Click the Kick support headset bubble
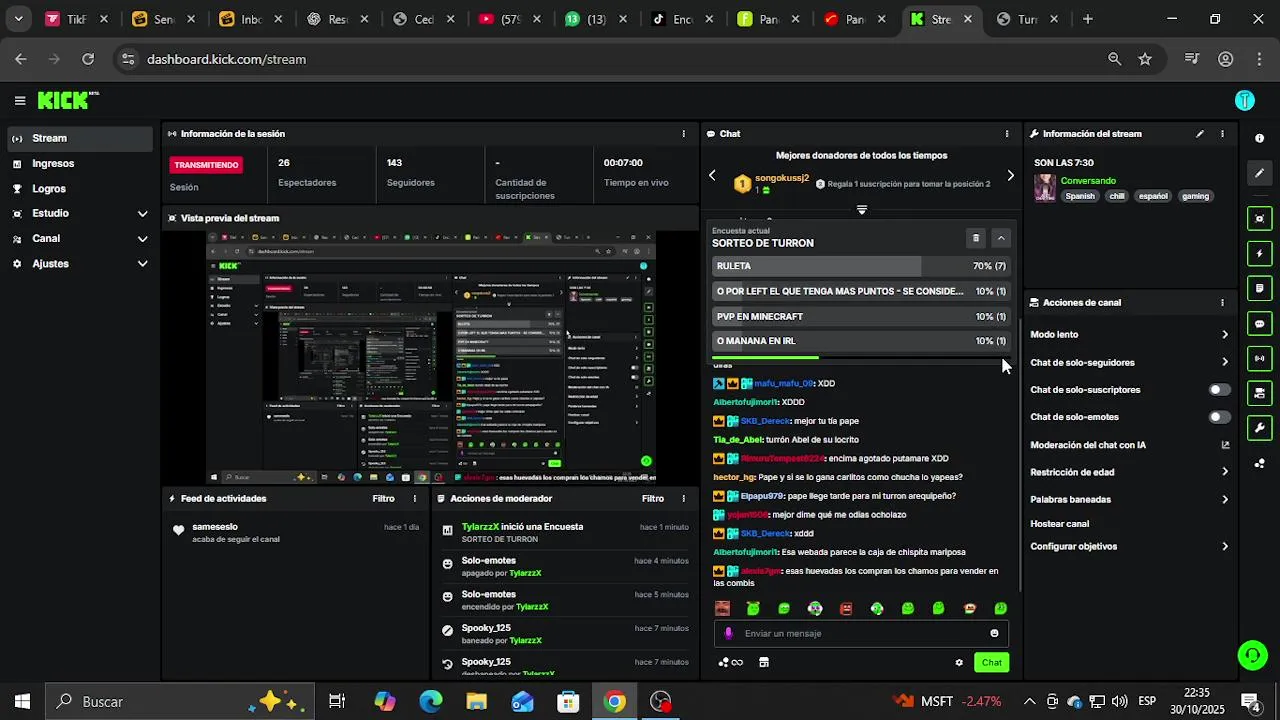Screen dimensions: 1280x720 coord(1252,655)
